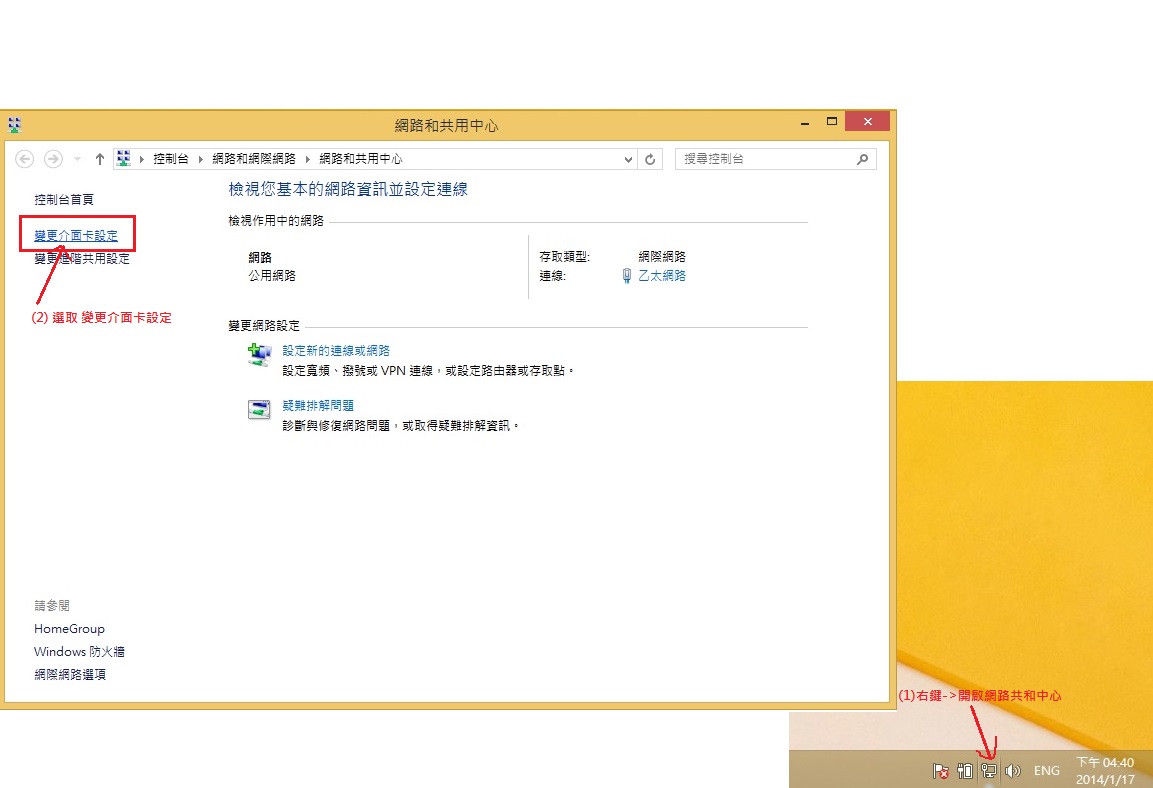Open recent locations dropdown arrow
Viewport: 1153px width, 788px height.
click(77, 159)
